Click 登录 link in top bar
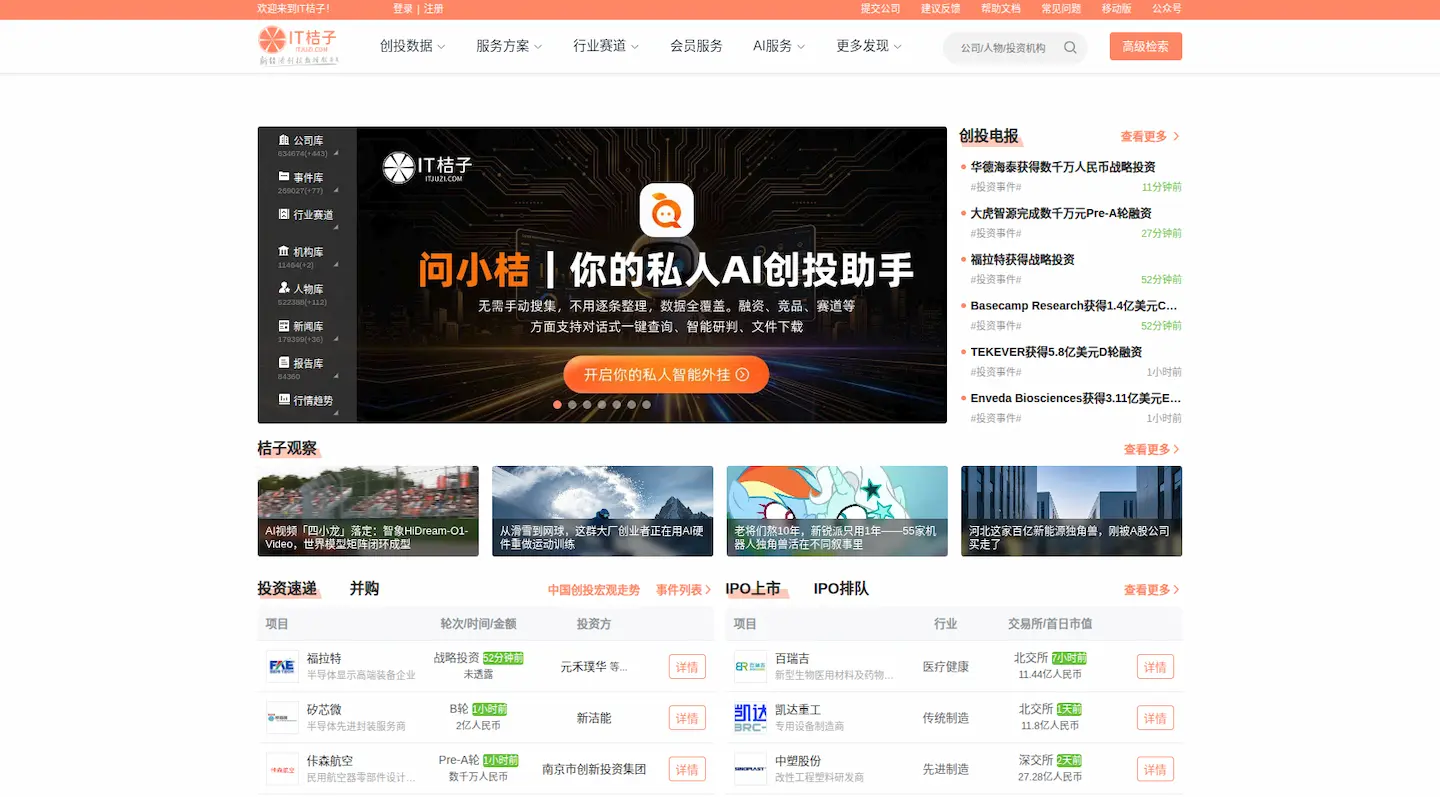Viewport: 1440px width, 797px height. [403, 9]
